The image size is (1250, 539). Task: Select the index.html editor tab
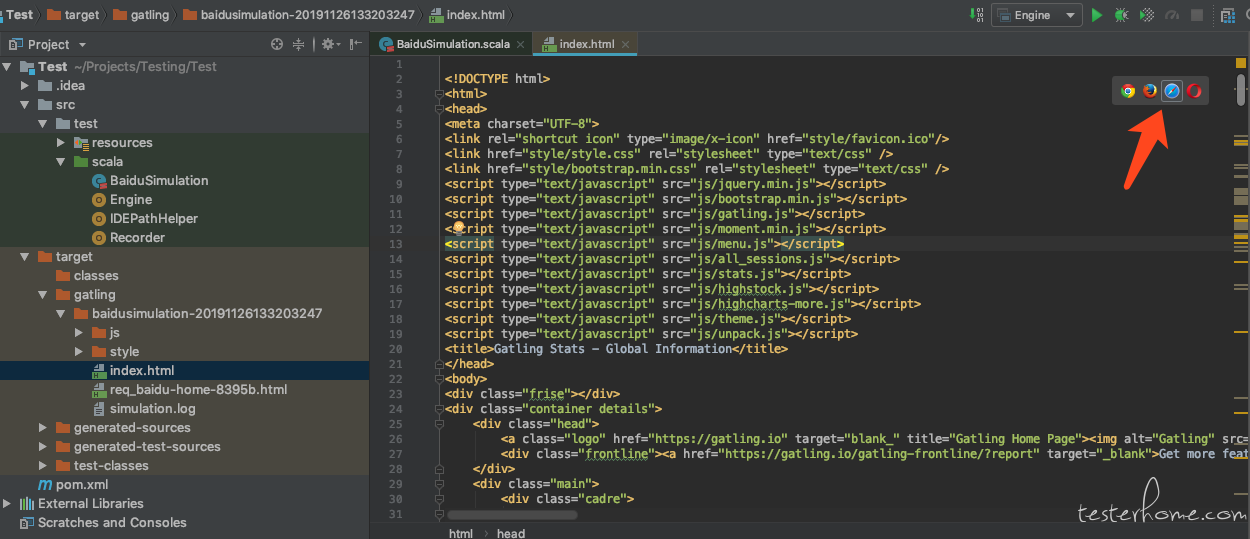tap(585, 45)
